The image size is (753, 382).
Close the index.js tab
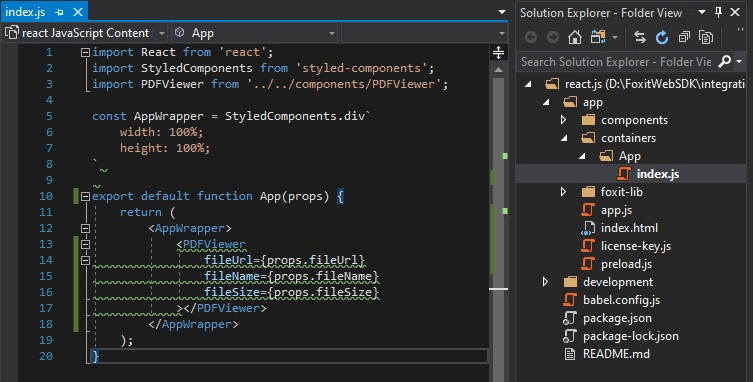point(78,12)
